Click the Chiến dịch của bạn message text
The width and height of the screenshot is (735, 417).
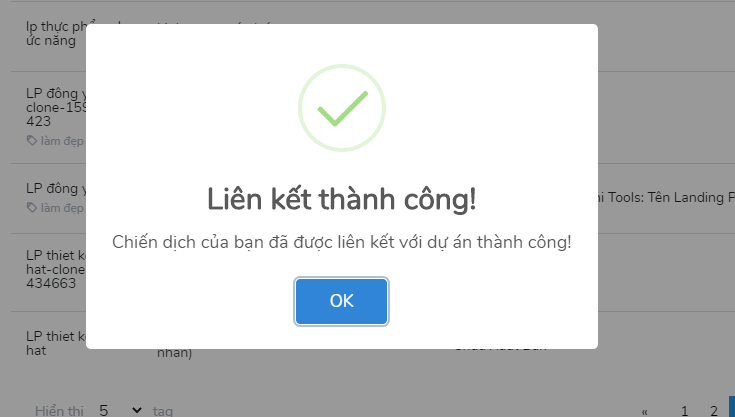tap(342, 242)
